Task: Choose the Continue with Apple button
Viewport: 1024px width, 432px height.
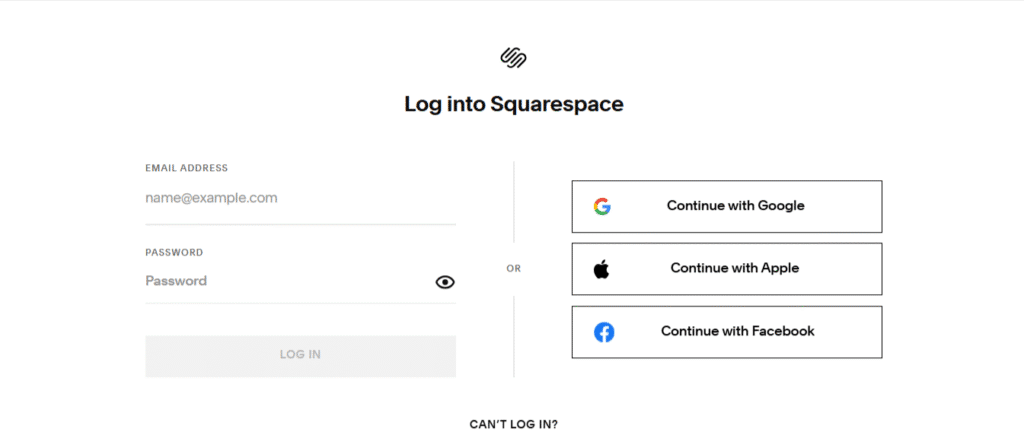Action: click(726, 269)
